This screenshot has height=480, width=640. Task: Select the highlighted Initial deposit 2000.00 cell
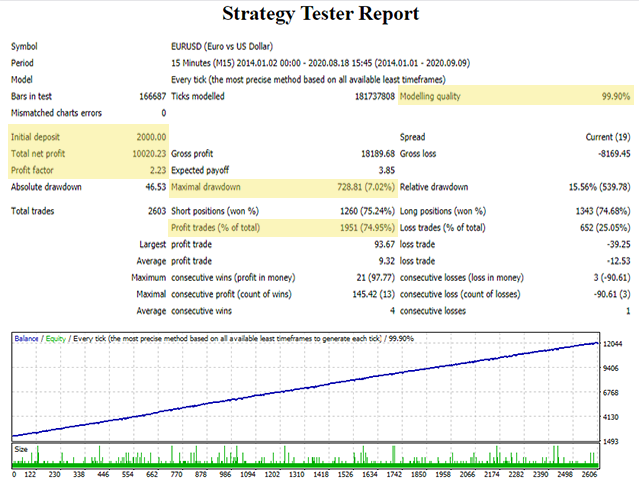pos(148,136)
